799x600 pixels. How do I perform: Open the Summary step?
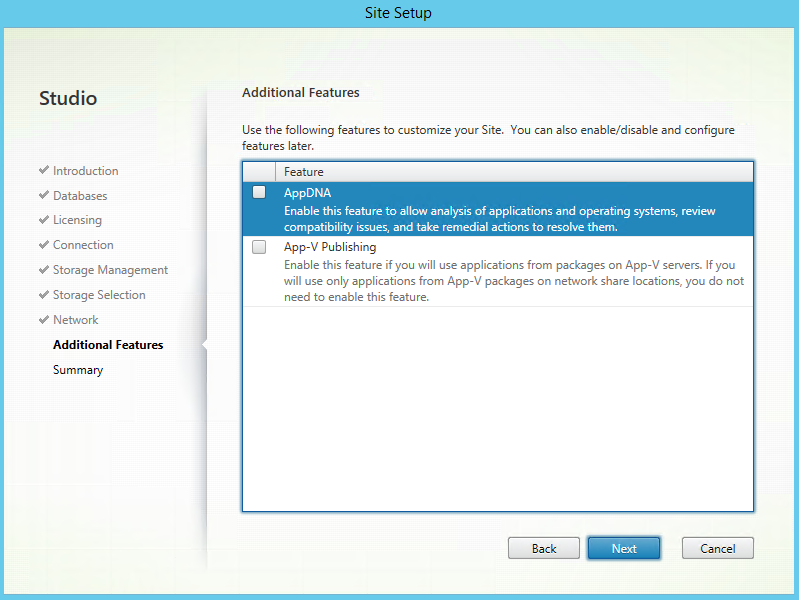coord(78,370)
